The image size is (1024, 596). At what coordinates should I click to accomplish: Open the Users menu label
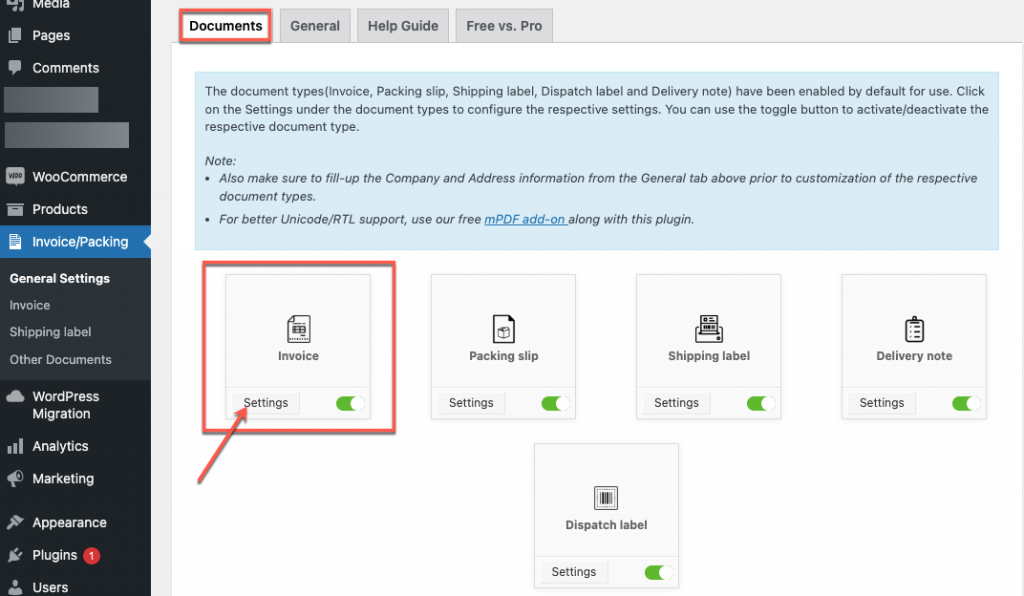[50, 587]
